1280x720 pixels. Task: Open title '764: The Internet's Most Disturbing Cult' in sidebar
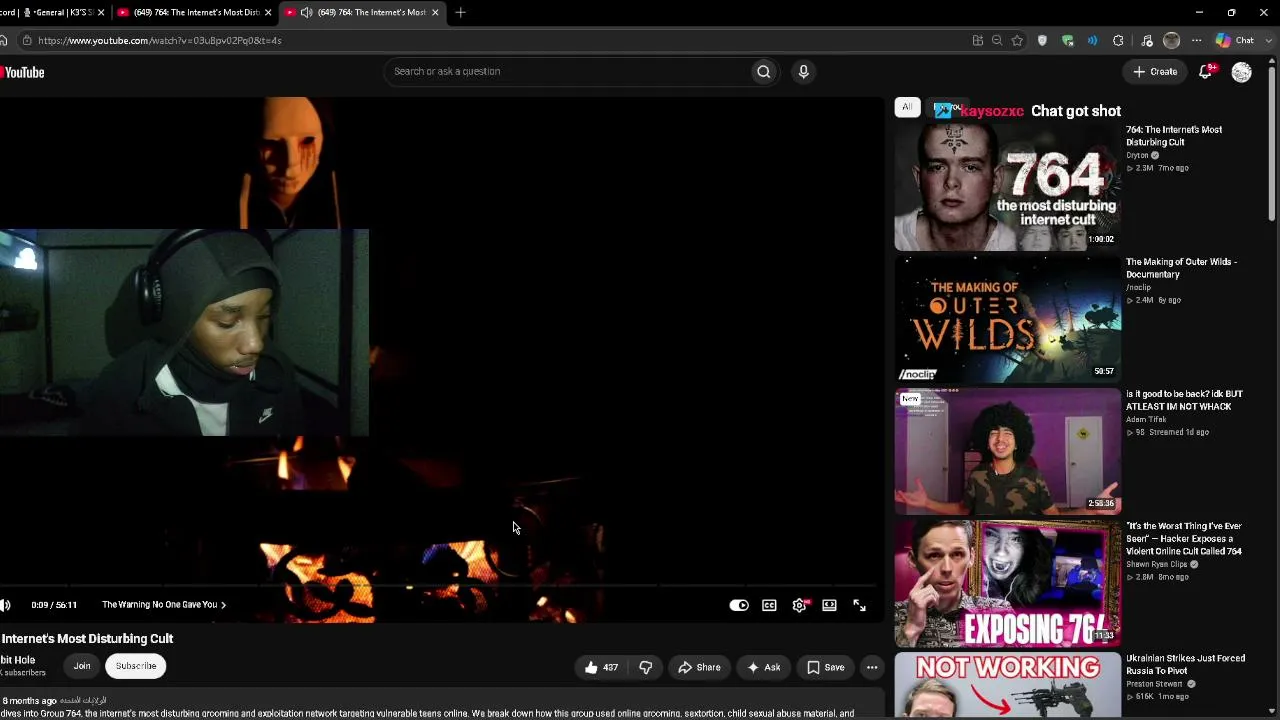pos(1174,136)
